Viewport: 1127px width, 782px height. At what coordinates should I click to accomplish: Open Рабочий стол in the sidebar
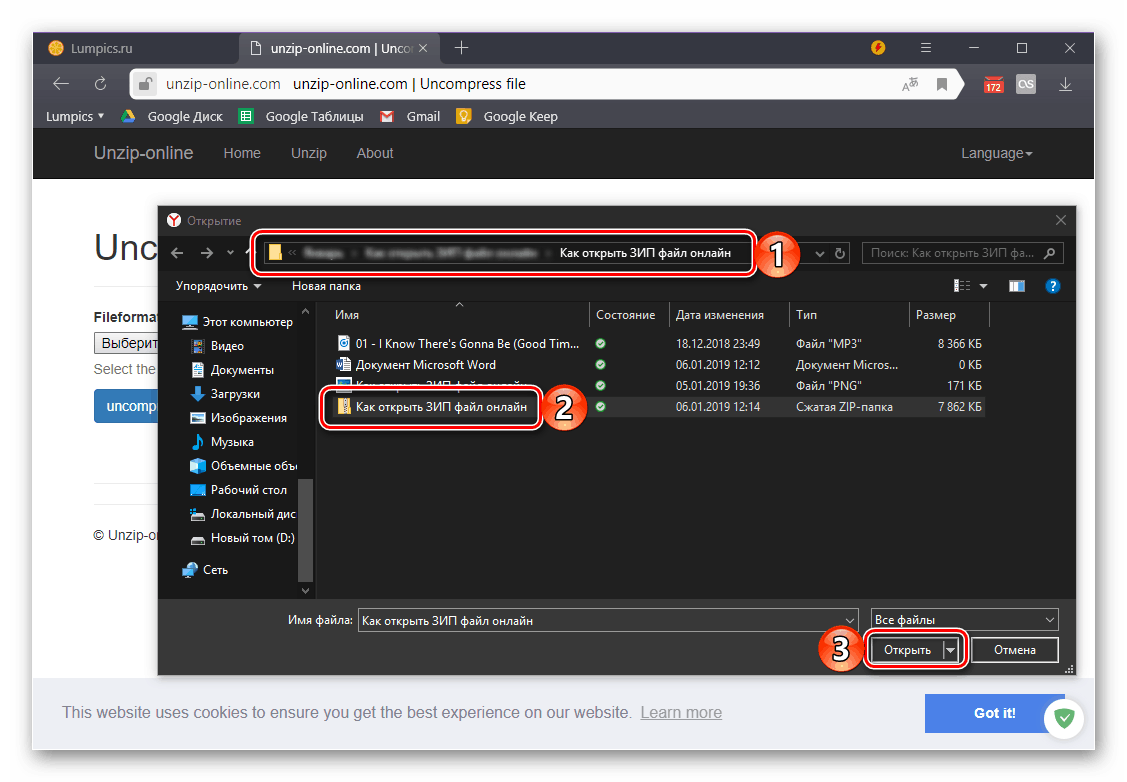point(239,489)
